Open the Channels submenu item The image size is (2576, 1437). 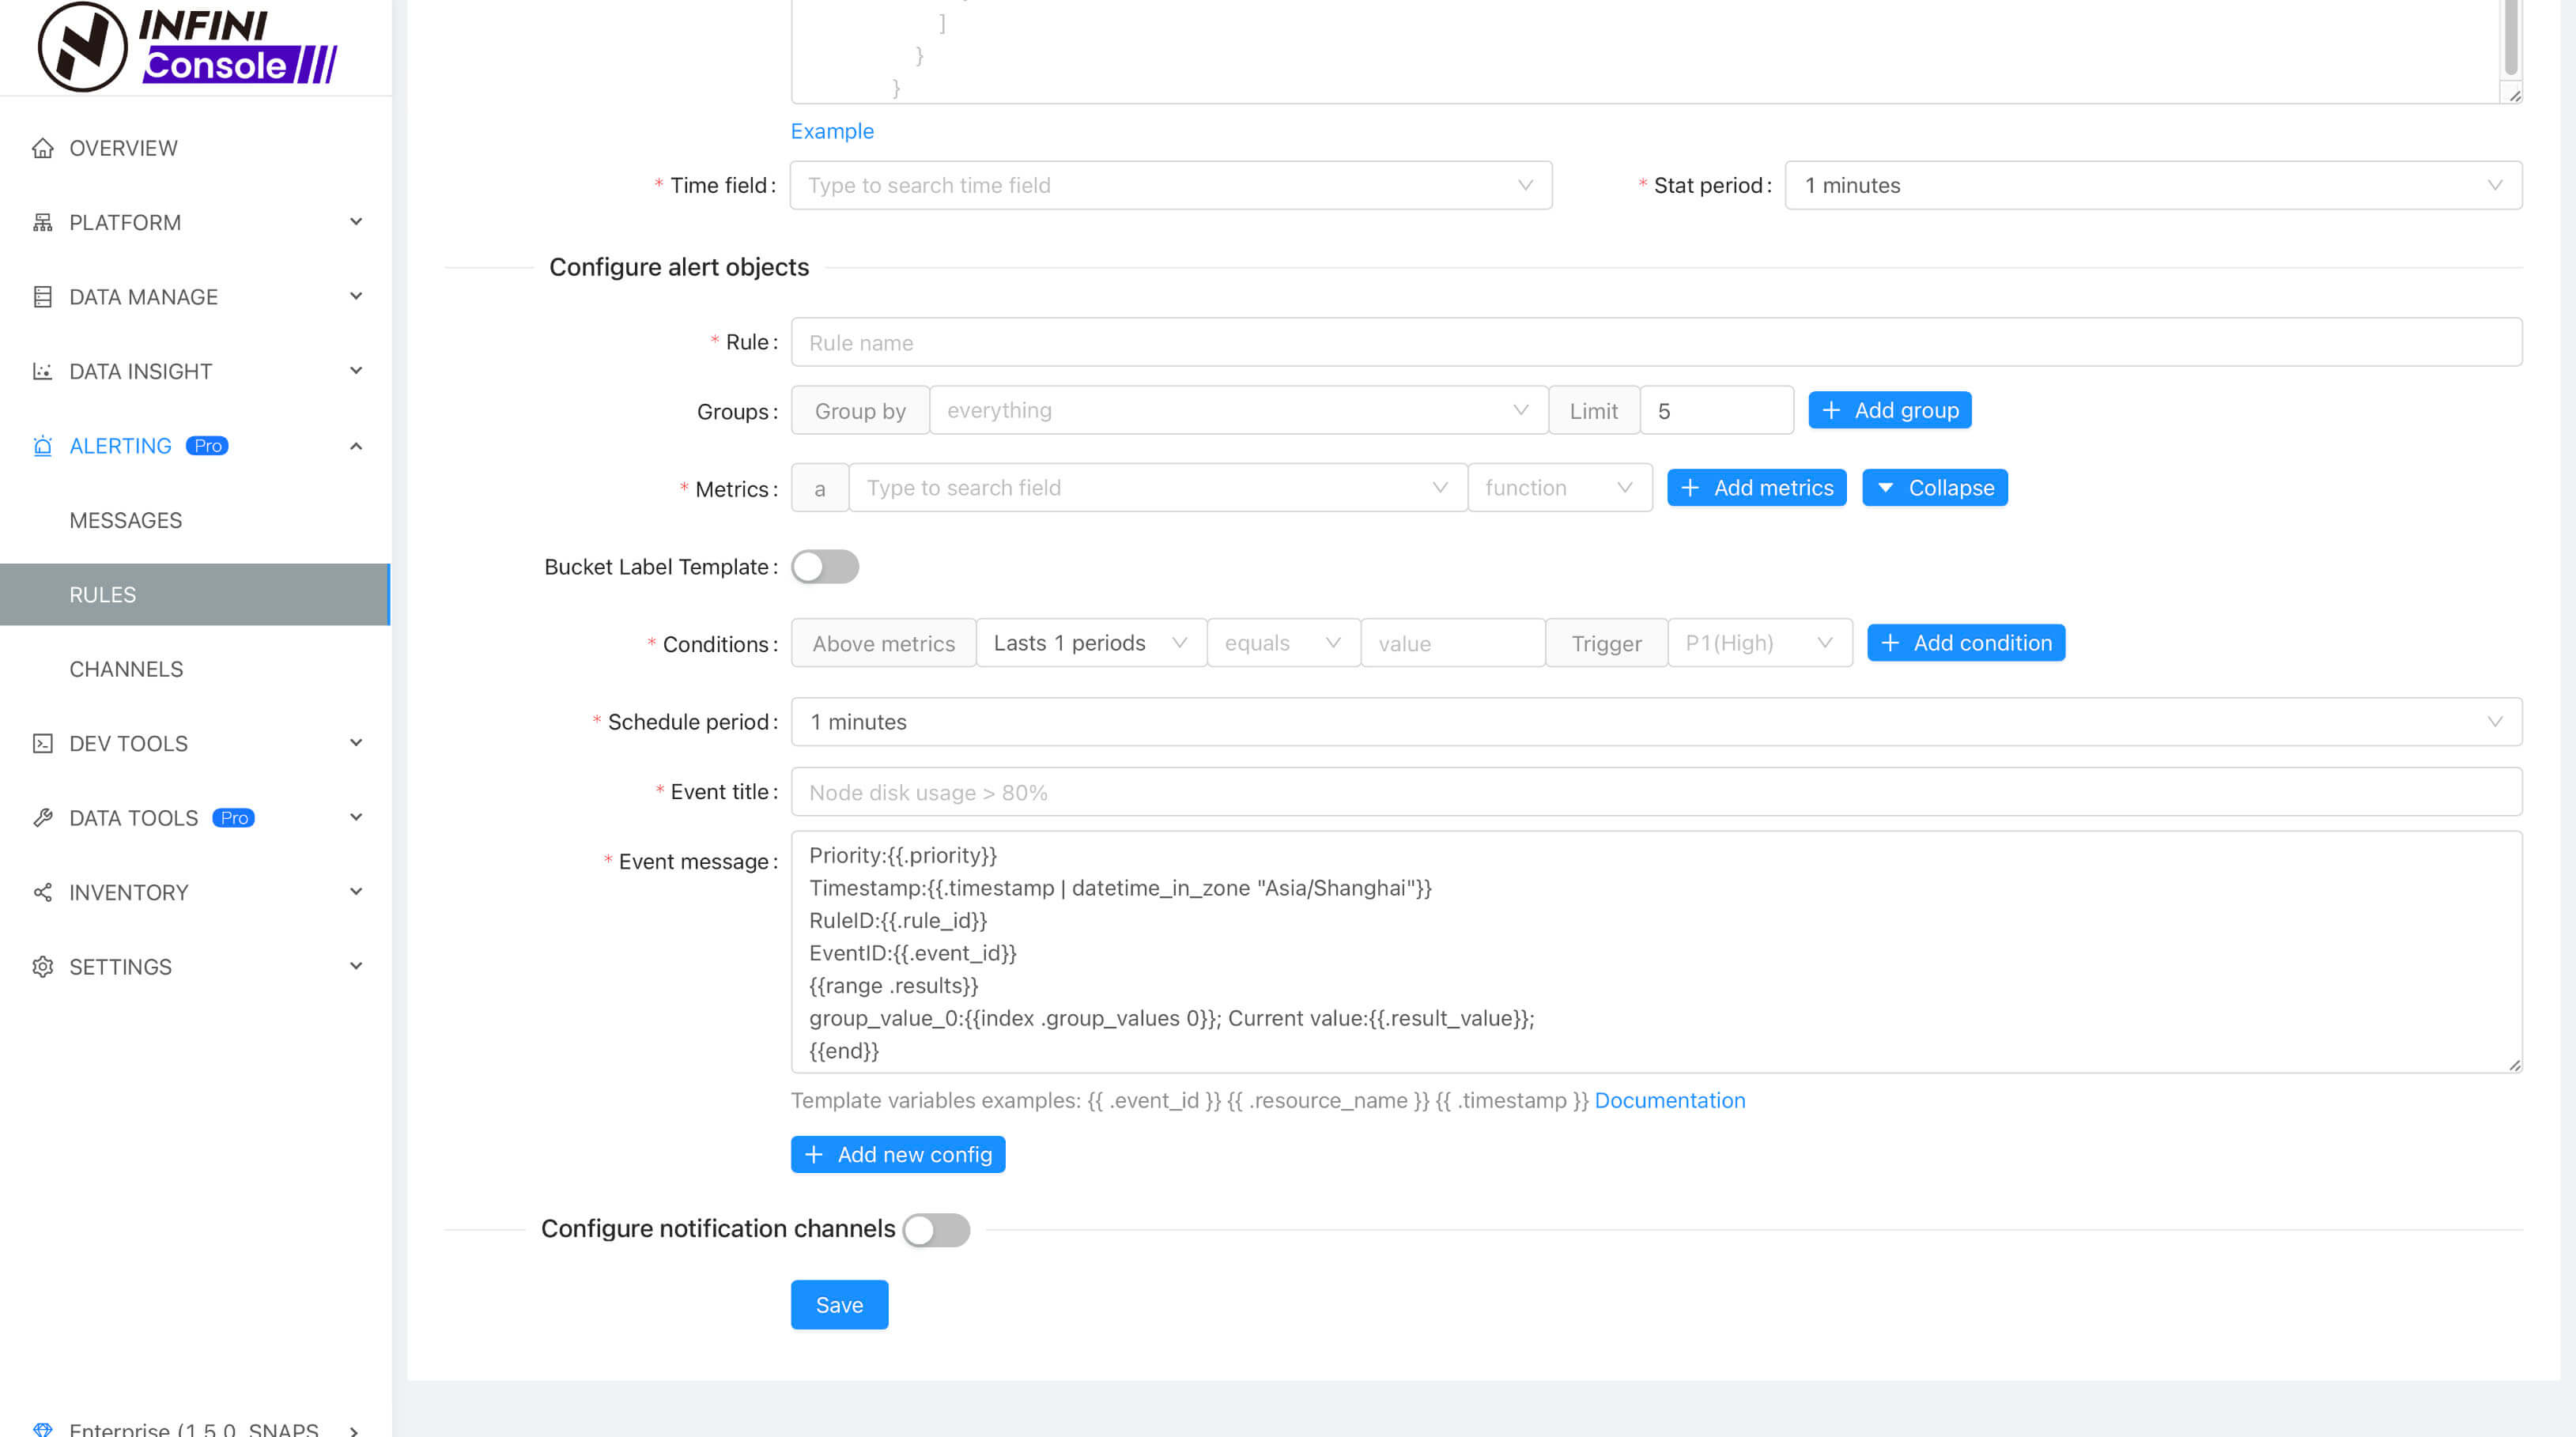coord(195,669)
